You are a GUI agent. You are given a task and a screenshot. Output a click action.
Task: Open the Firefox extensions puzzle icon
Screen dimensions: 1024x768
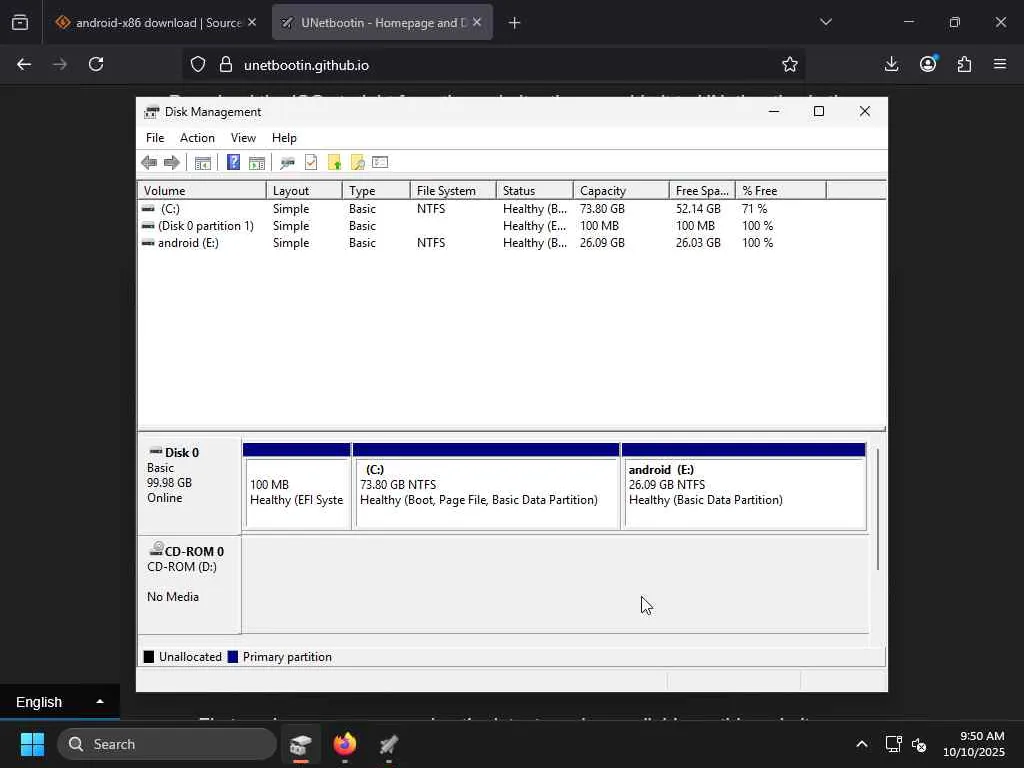click(964, 64)
